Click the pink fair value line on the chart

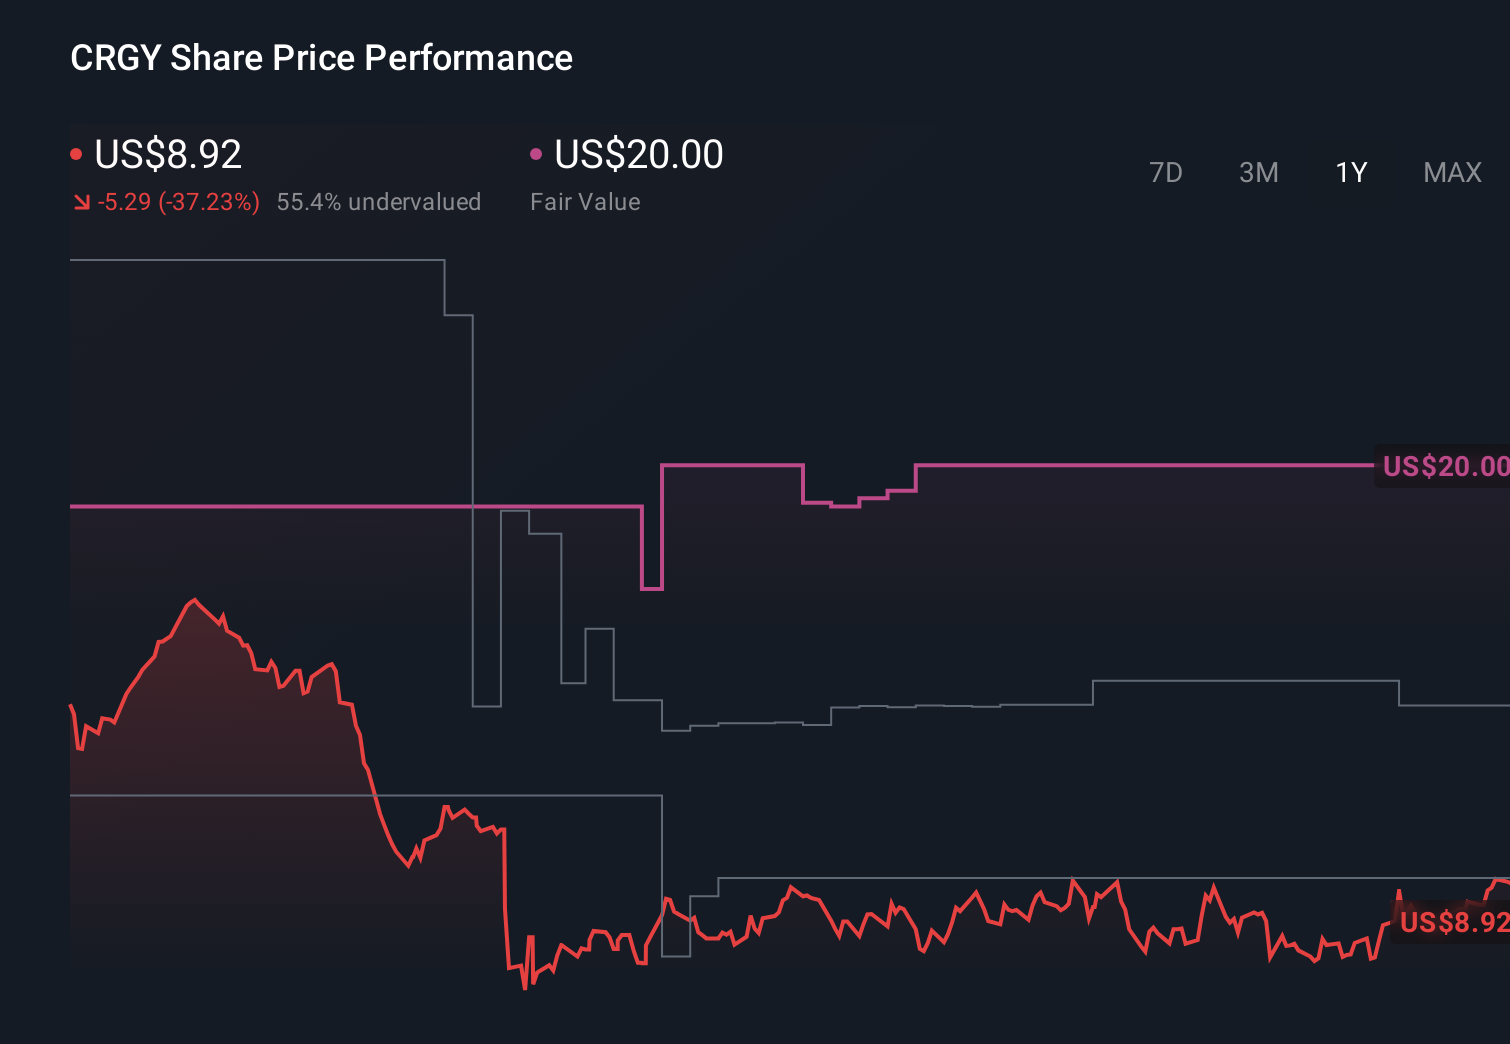click(1100, 465)
